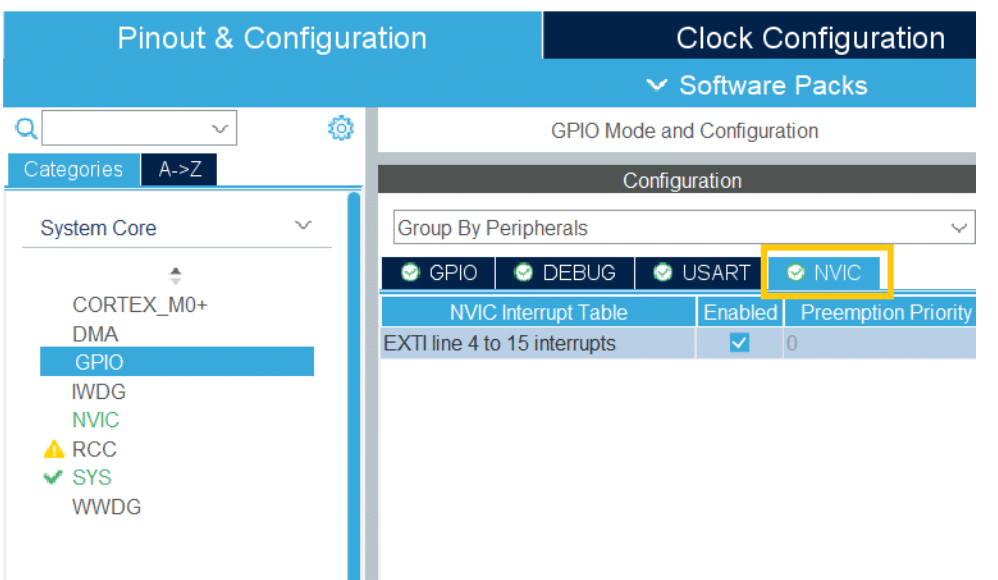Viewport: 998px width, 580px height.
Task: Switch to the A->Z tab
Action: point(180,170)
